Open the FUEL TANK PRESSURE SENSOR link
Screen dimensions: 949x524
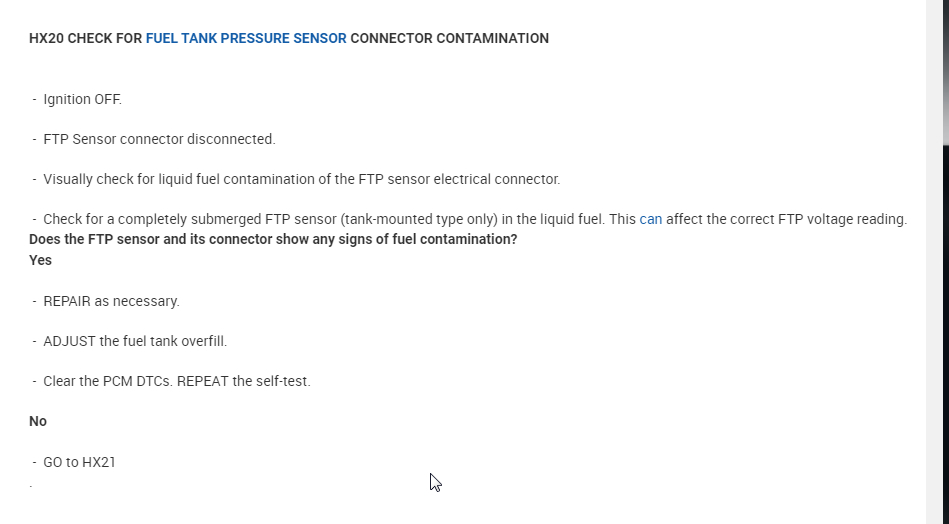pyautogui.click(x=246, y=39)
